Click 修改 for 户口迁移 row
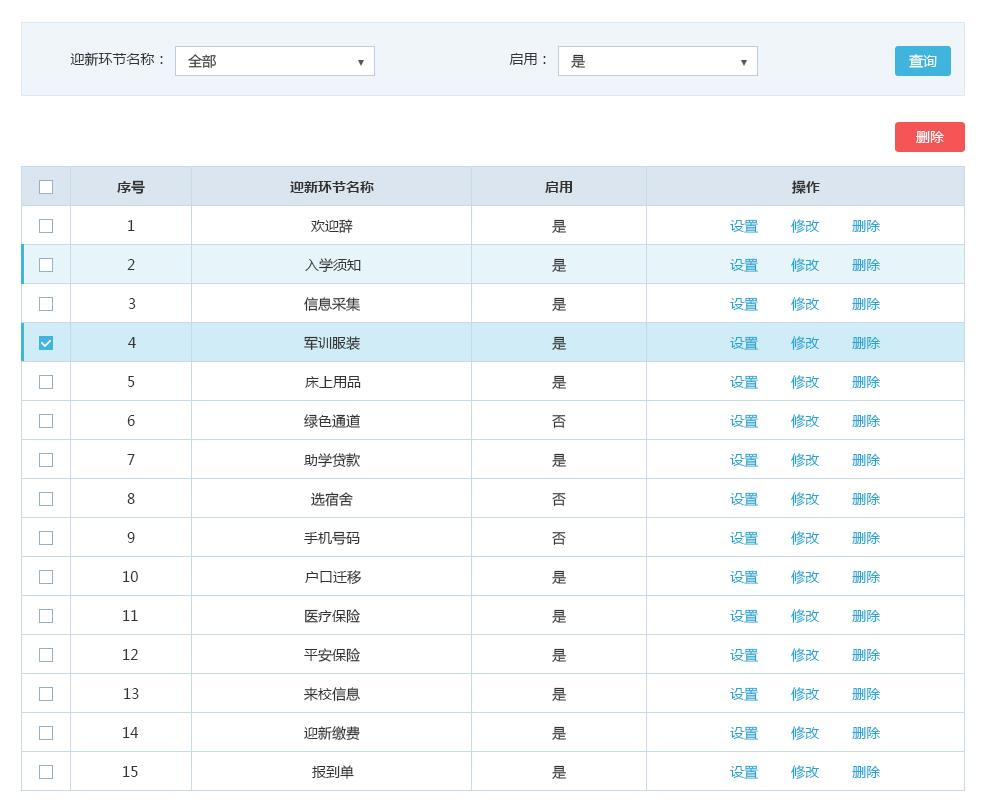The height and width of the screenshot is (811, 986). [x=804, y=577]
